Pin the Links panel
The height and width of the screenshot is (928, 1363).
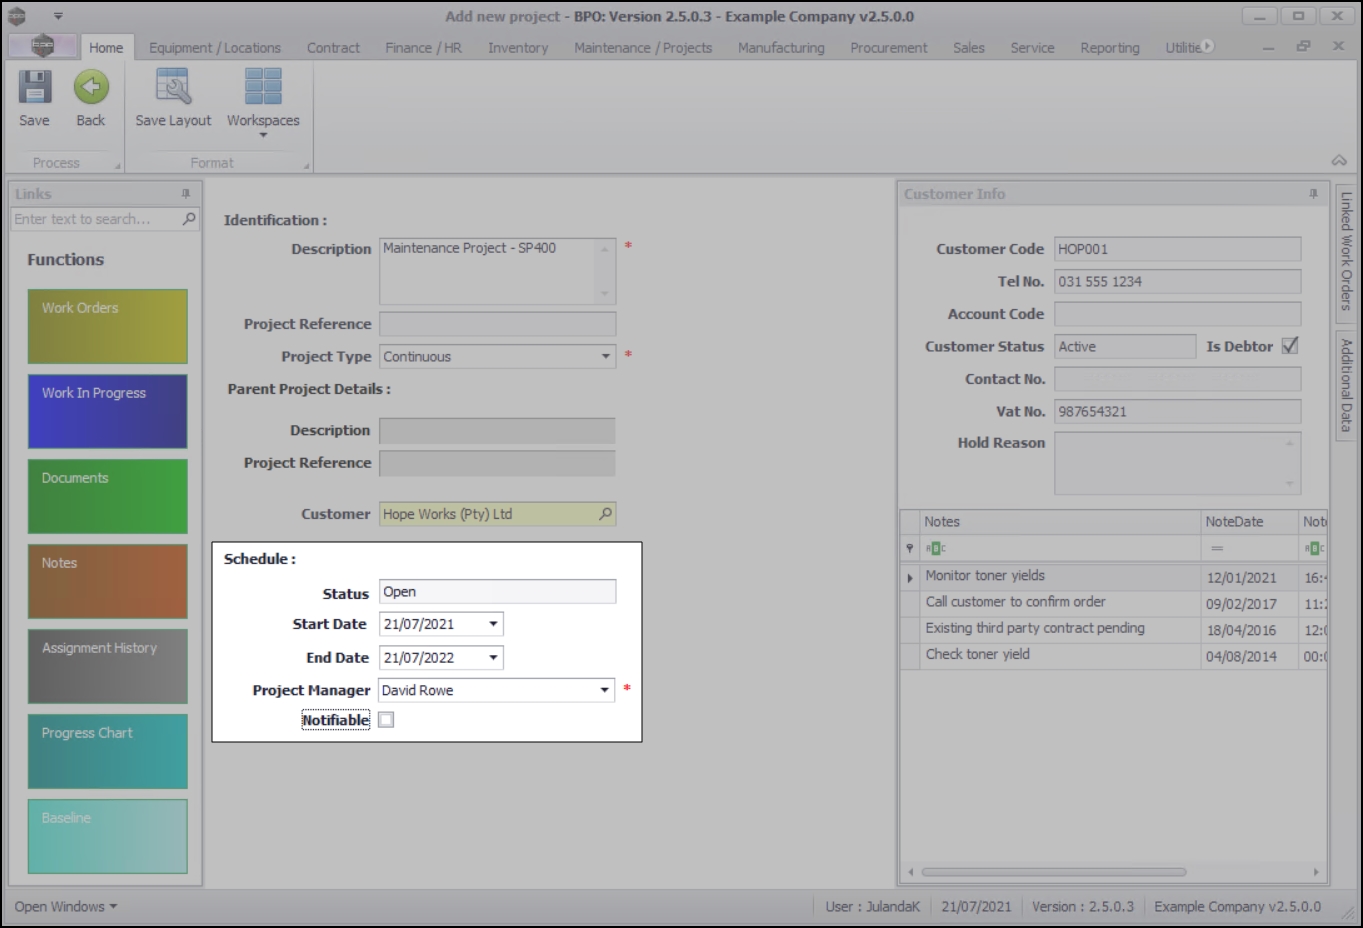[186, 194]
